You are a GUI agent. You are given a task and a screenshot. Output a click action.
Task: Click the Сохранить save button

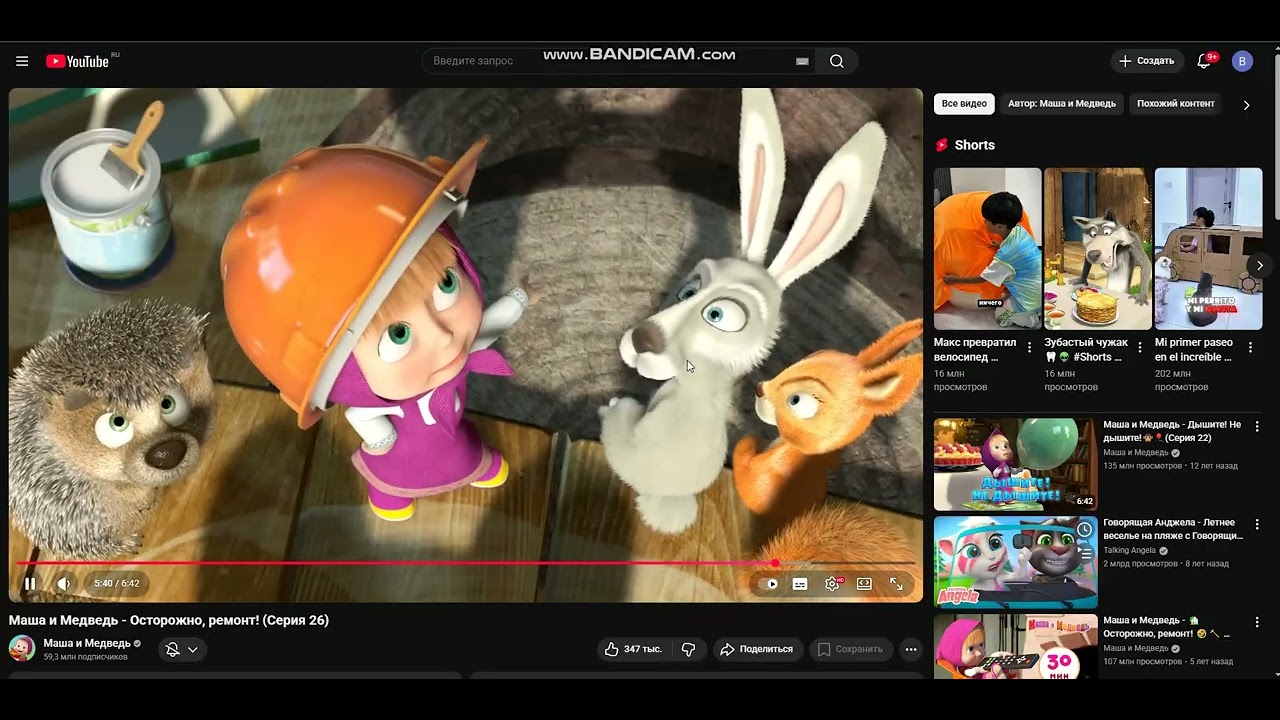coord(851,649)
